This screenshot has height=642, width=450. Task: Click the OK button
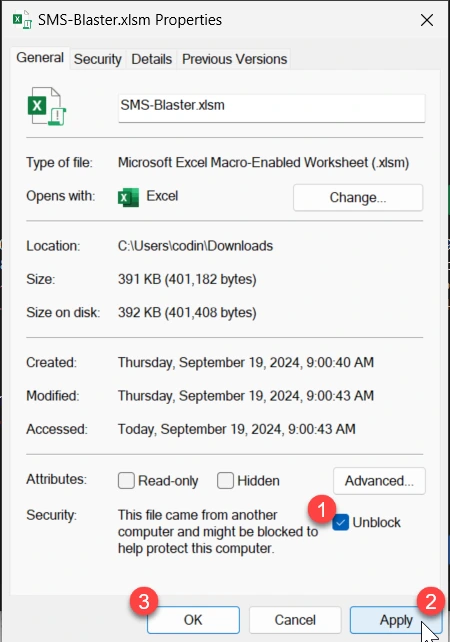click(193, 620)
